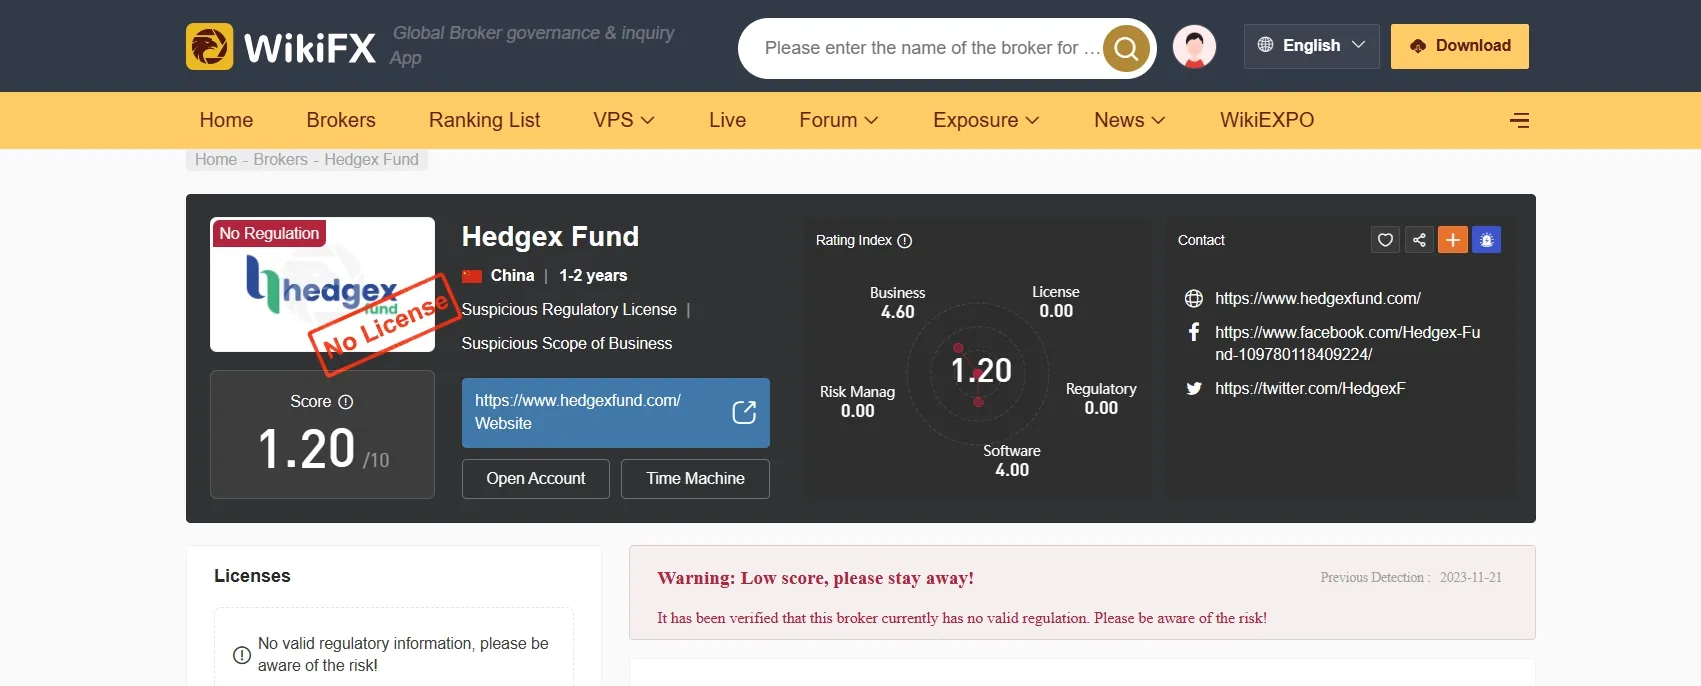Click the search magnifier button
The width and height of the screenshot is (1701, 686).
click(1126, 48)
